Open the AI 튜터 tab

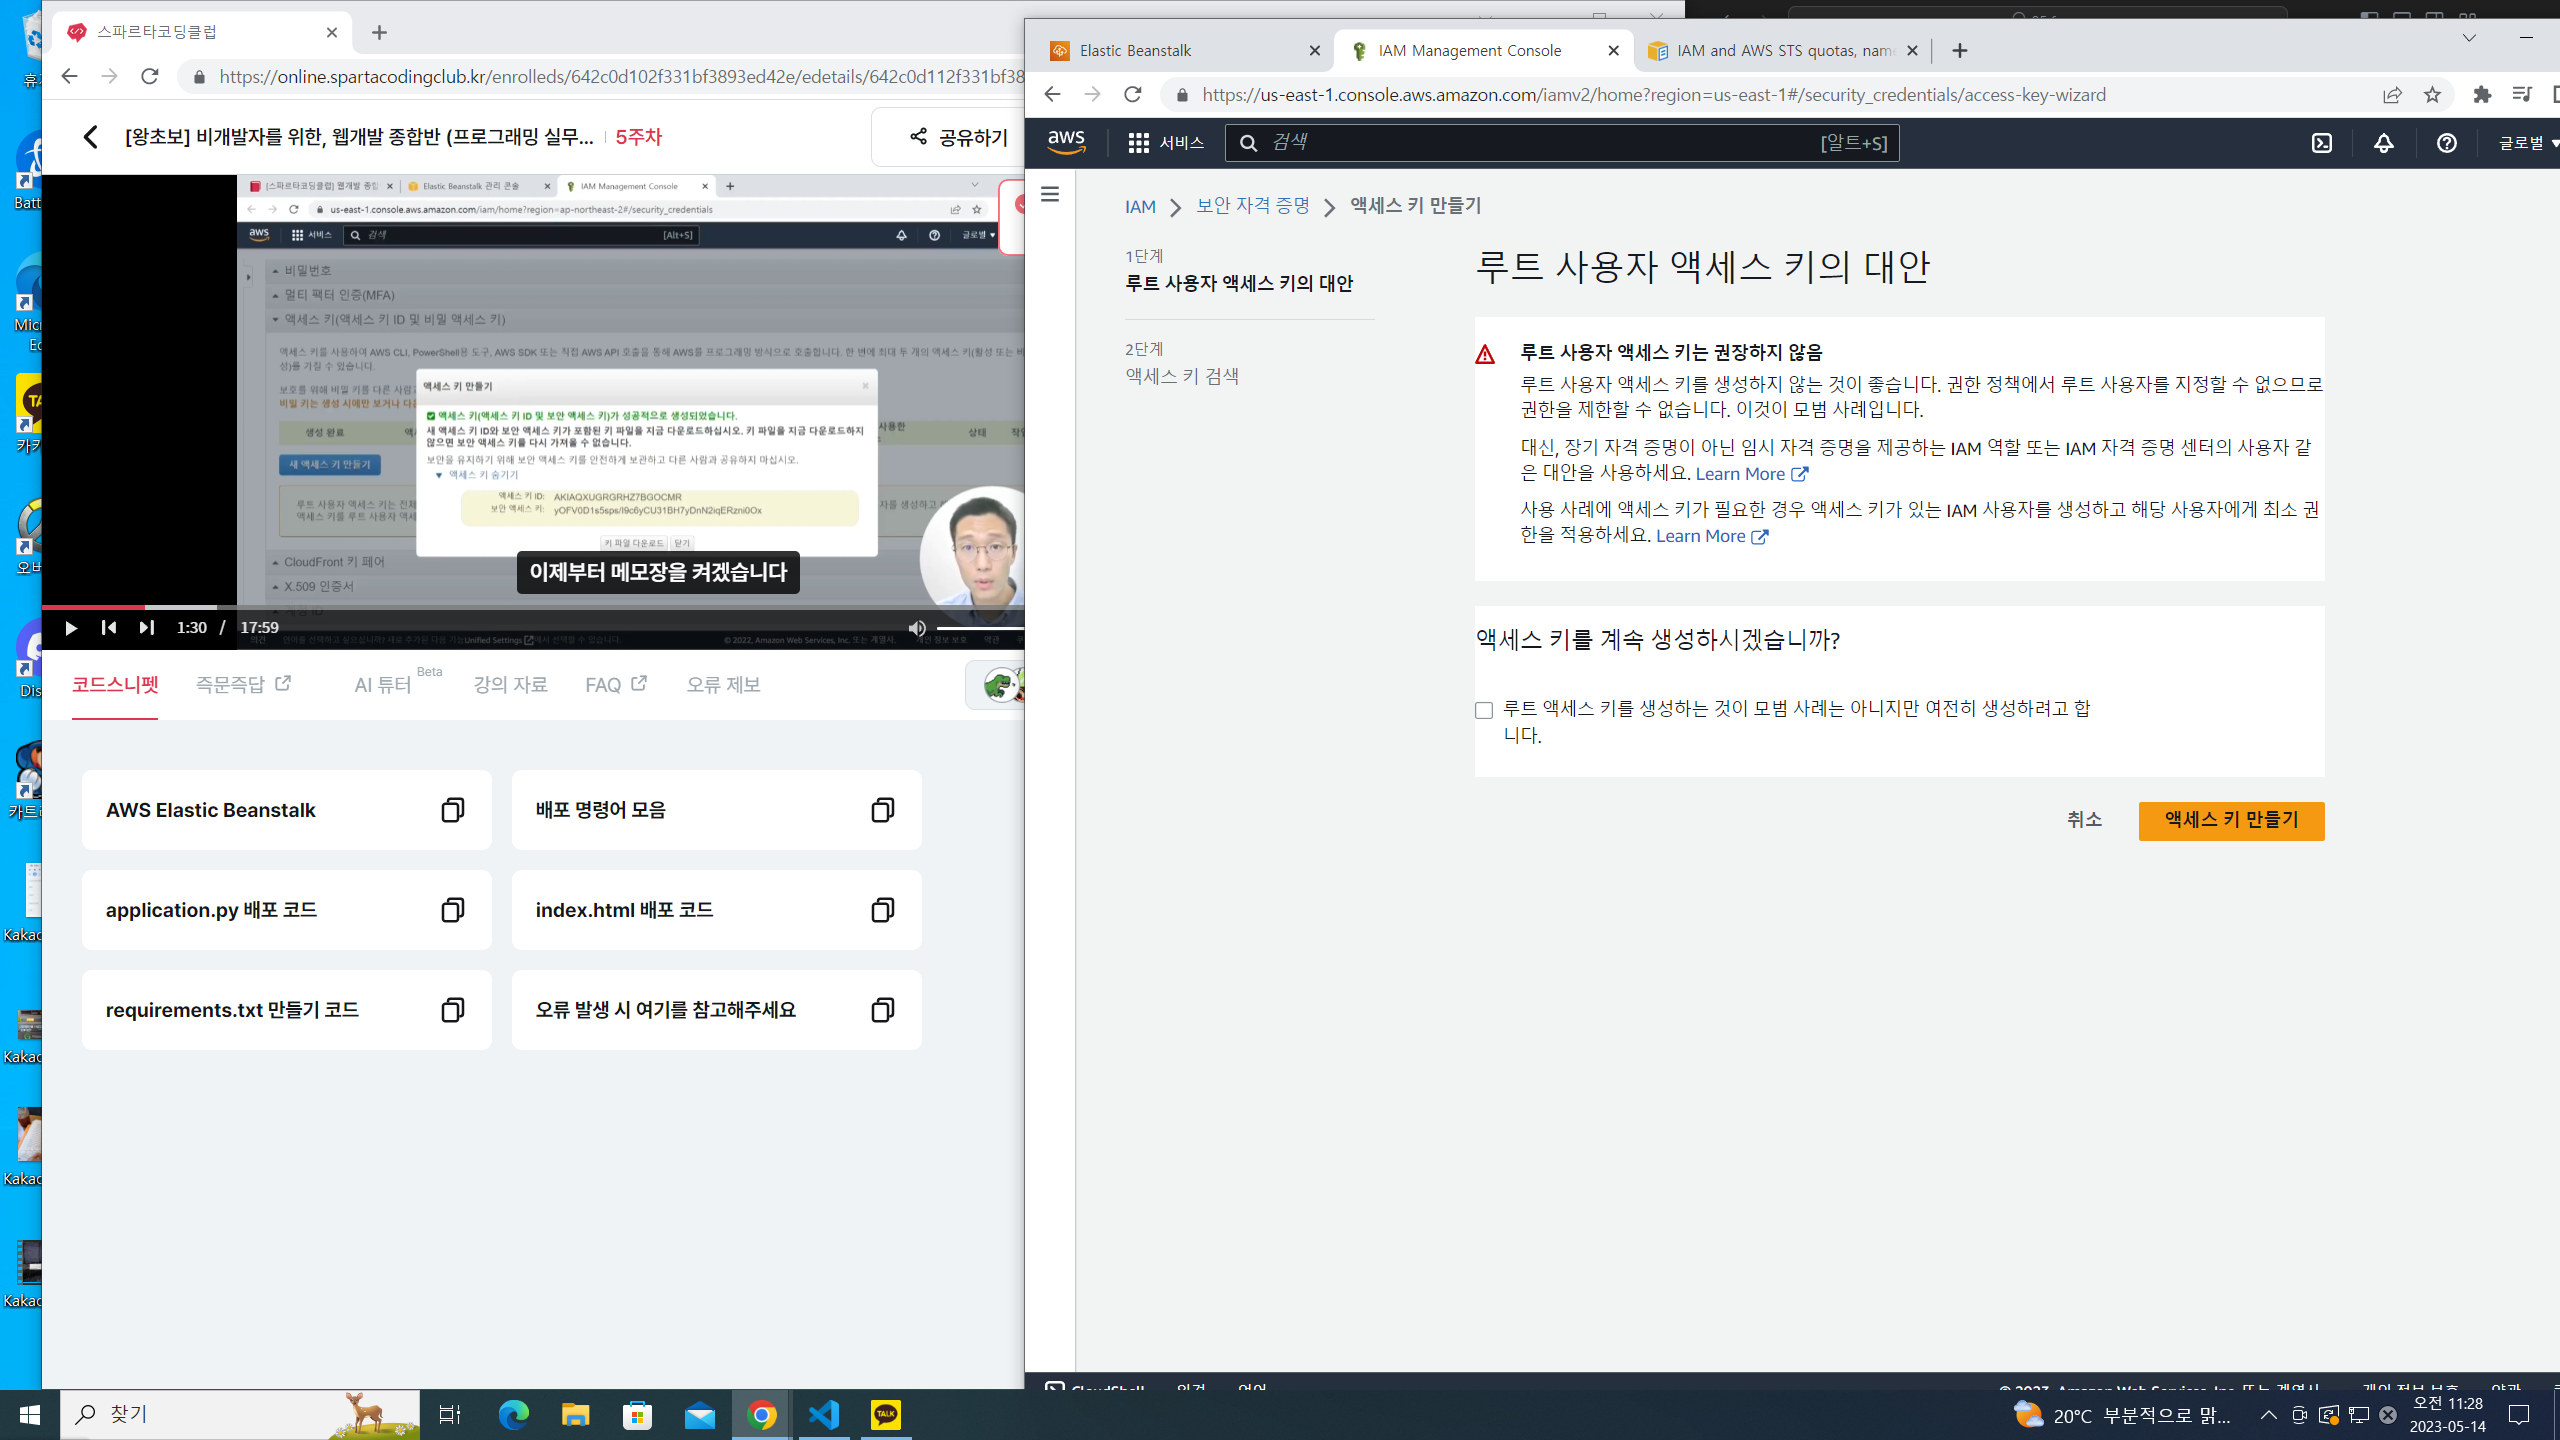[x=383, y=685]
